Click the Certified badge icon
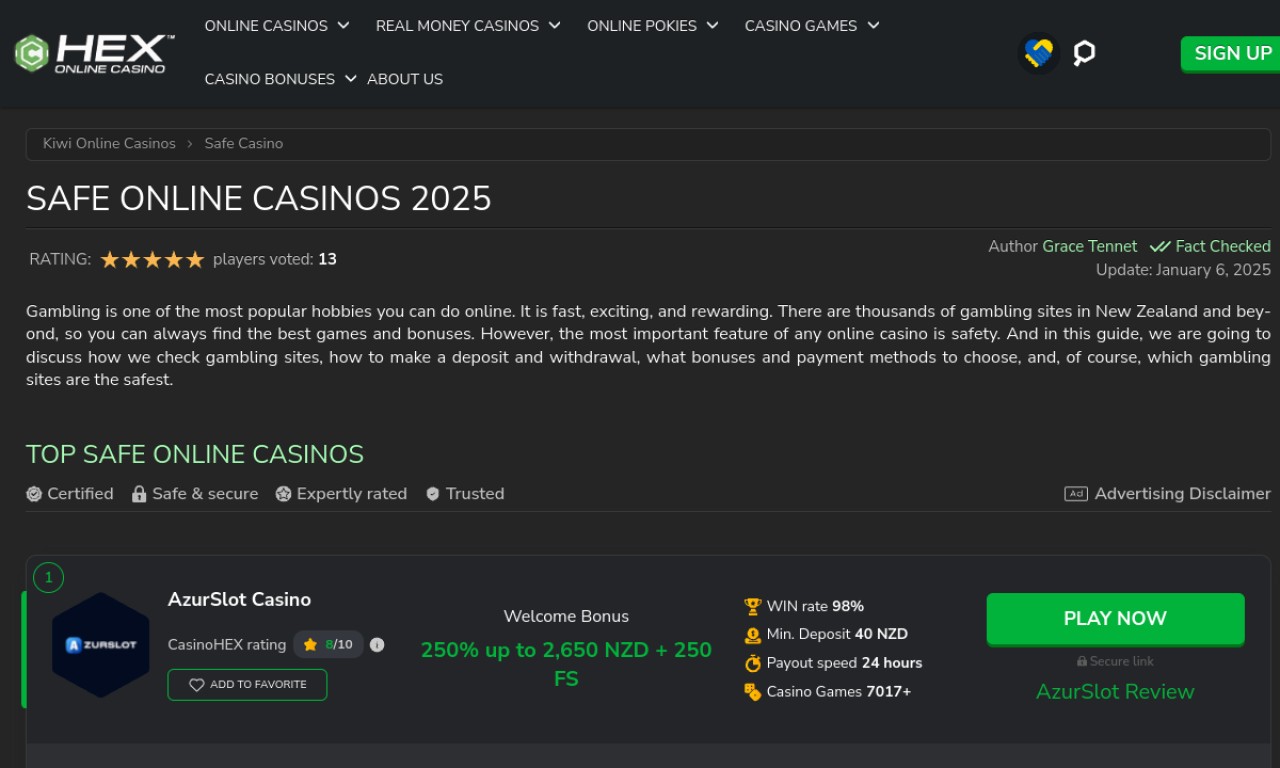 coord(34,494)
